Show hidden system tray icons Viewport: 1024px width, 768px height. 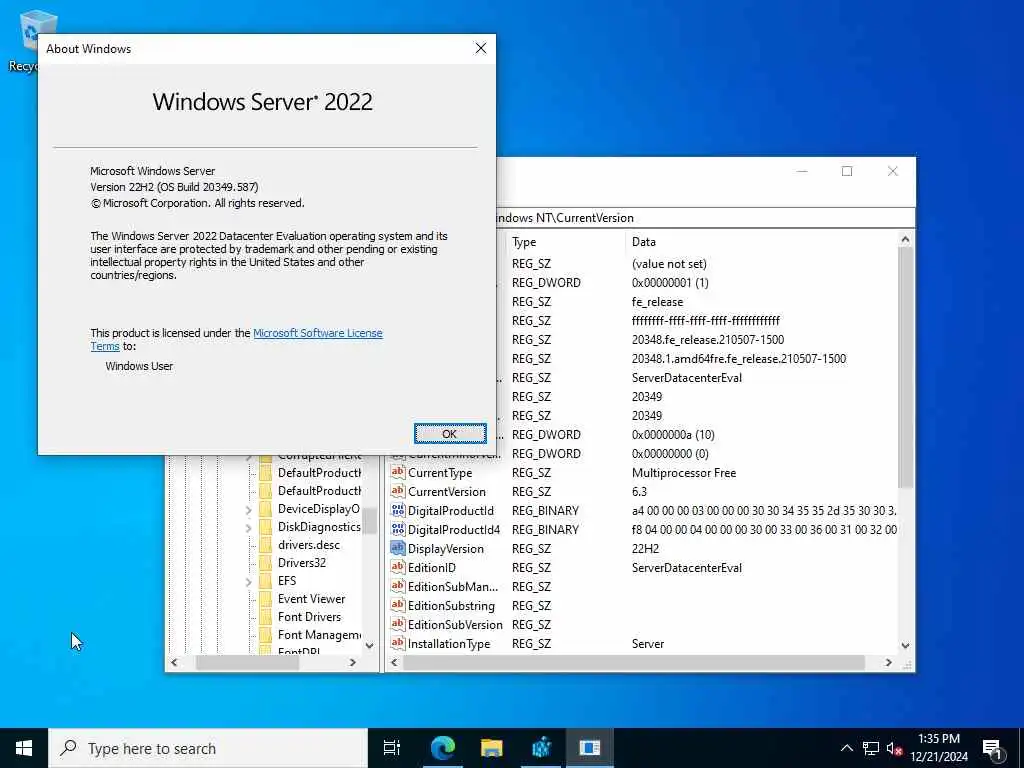coord(846,748)
